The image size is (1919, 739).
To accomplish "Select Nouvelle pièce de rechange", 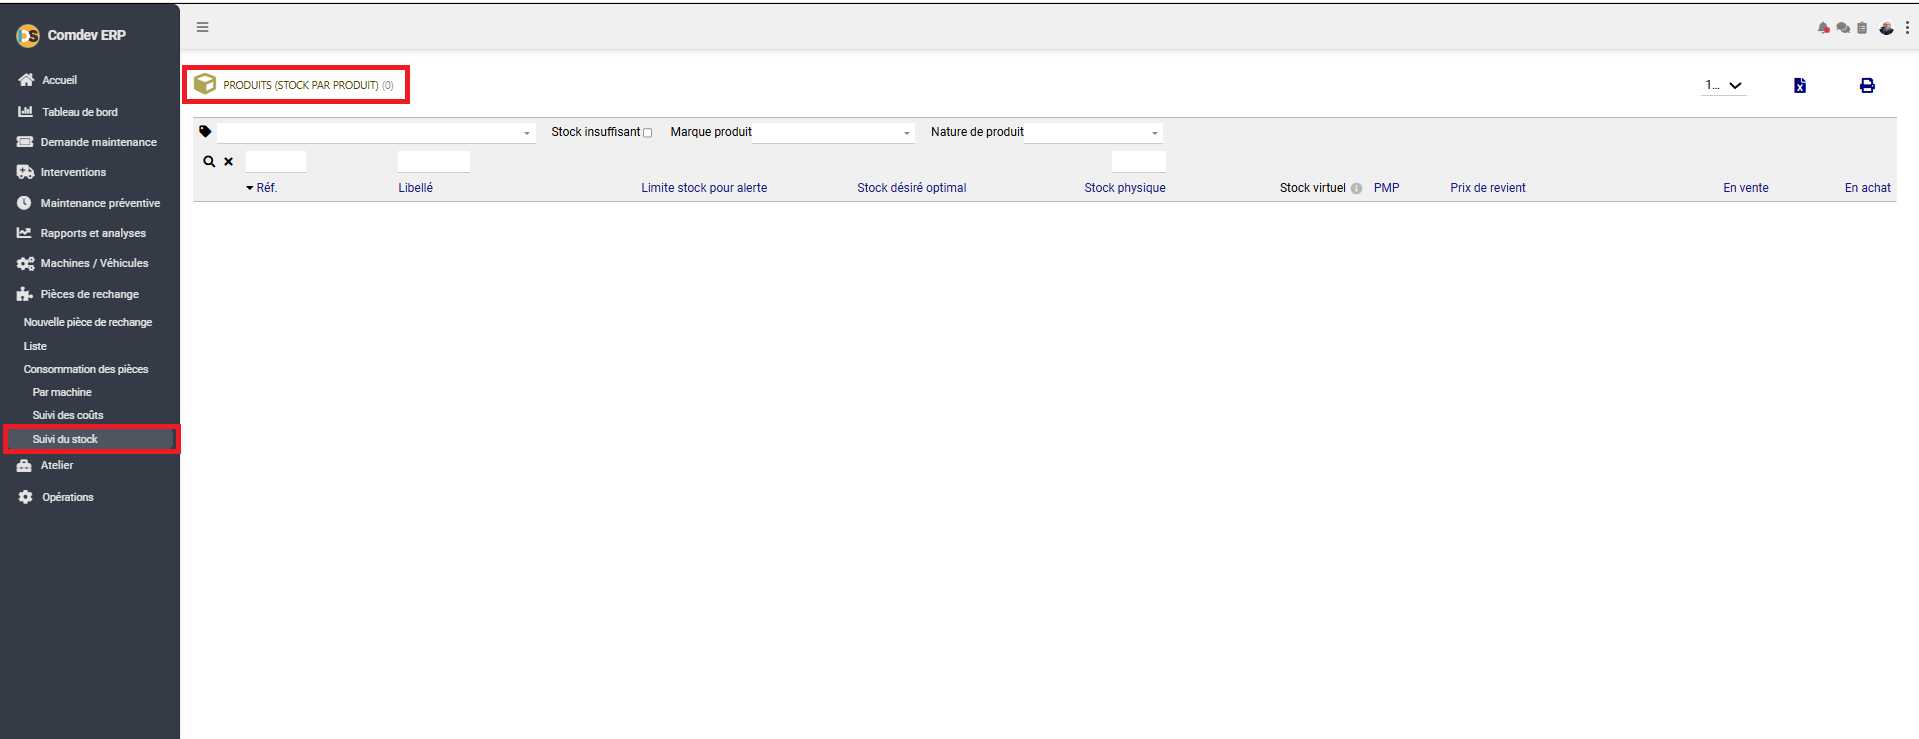I will (x=88, y=322).
